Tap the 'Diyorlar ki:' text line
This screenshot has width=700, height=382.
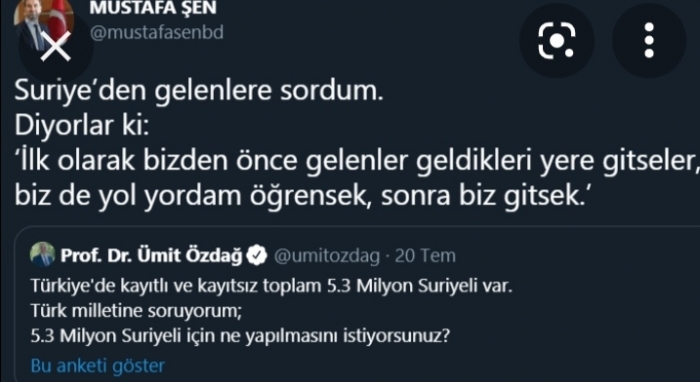(x=81, y=126)
